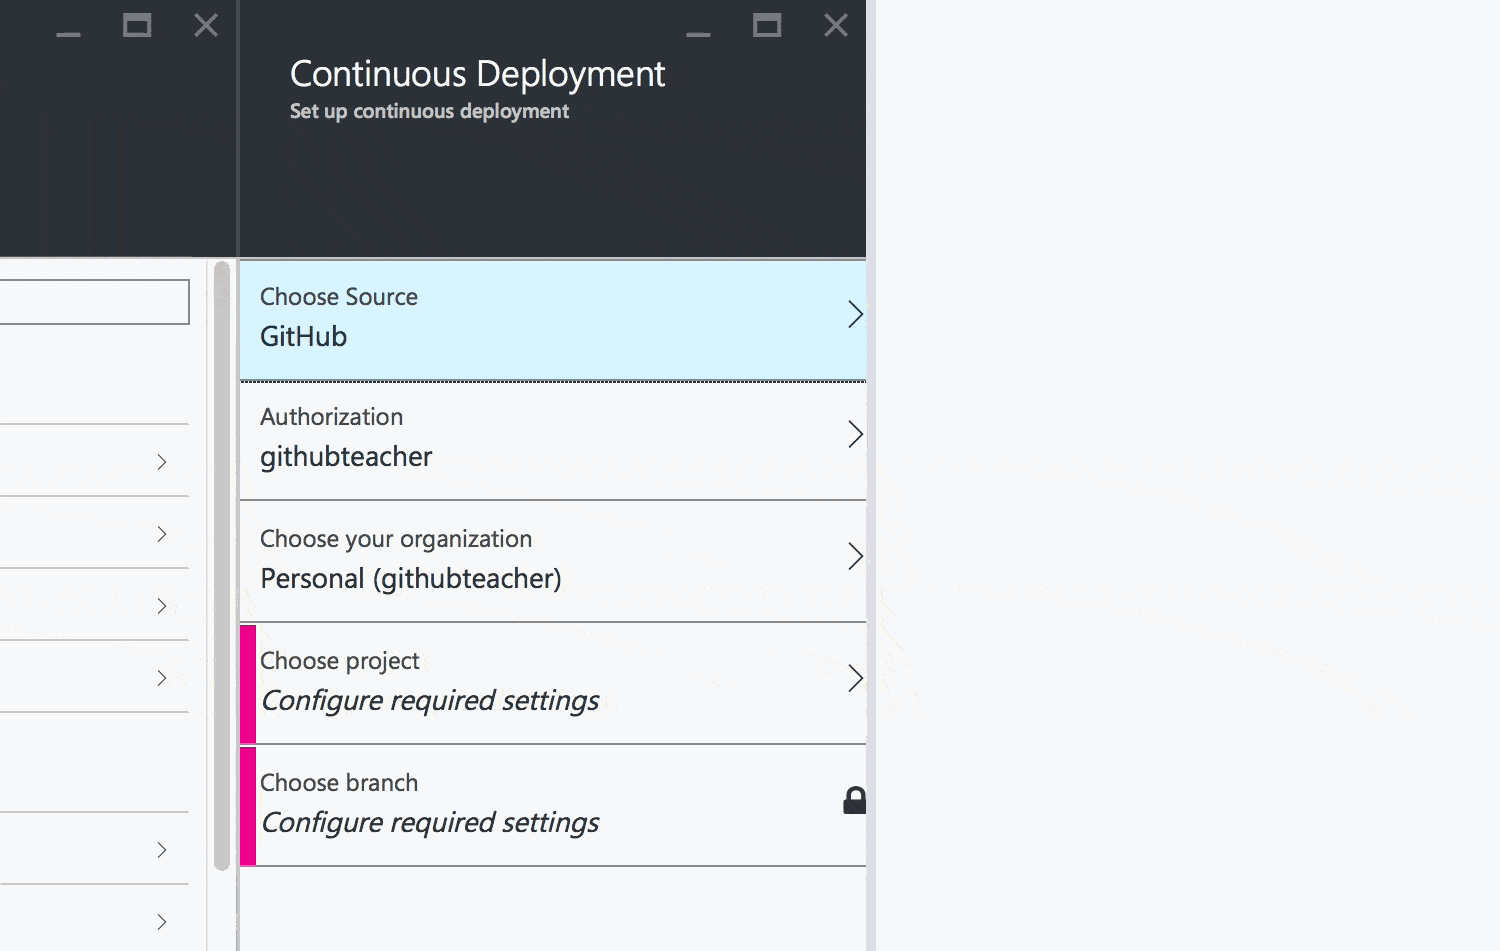
Task: Click topmost chevron in left blade list
Action: tap(162, 462)
